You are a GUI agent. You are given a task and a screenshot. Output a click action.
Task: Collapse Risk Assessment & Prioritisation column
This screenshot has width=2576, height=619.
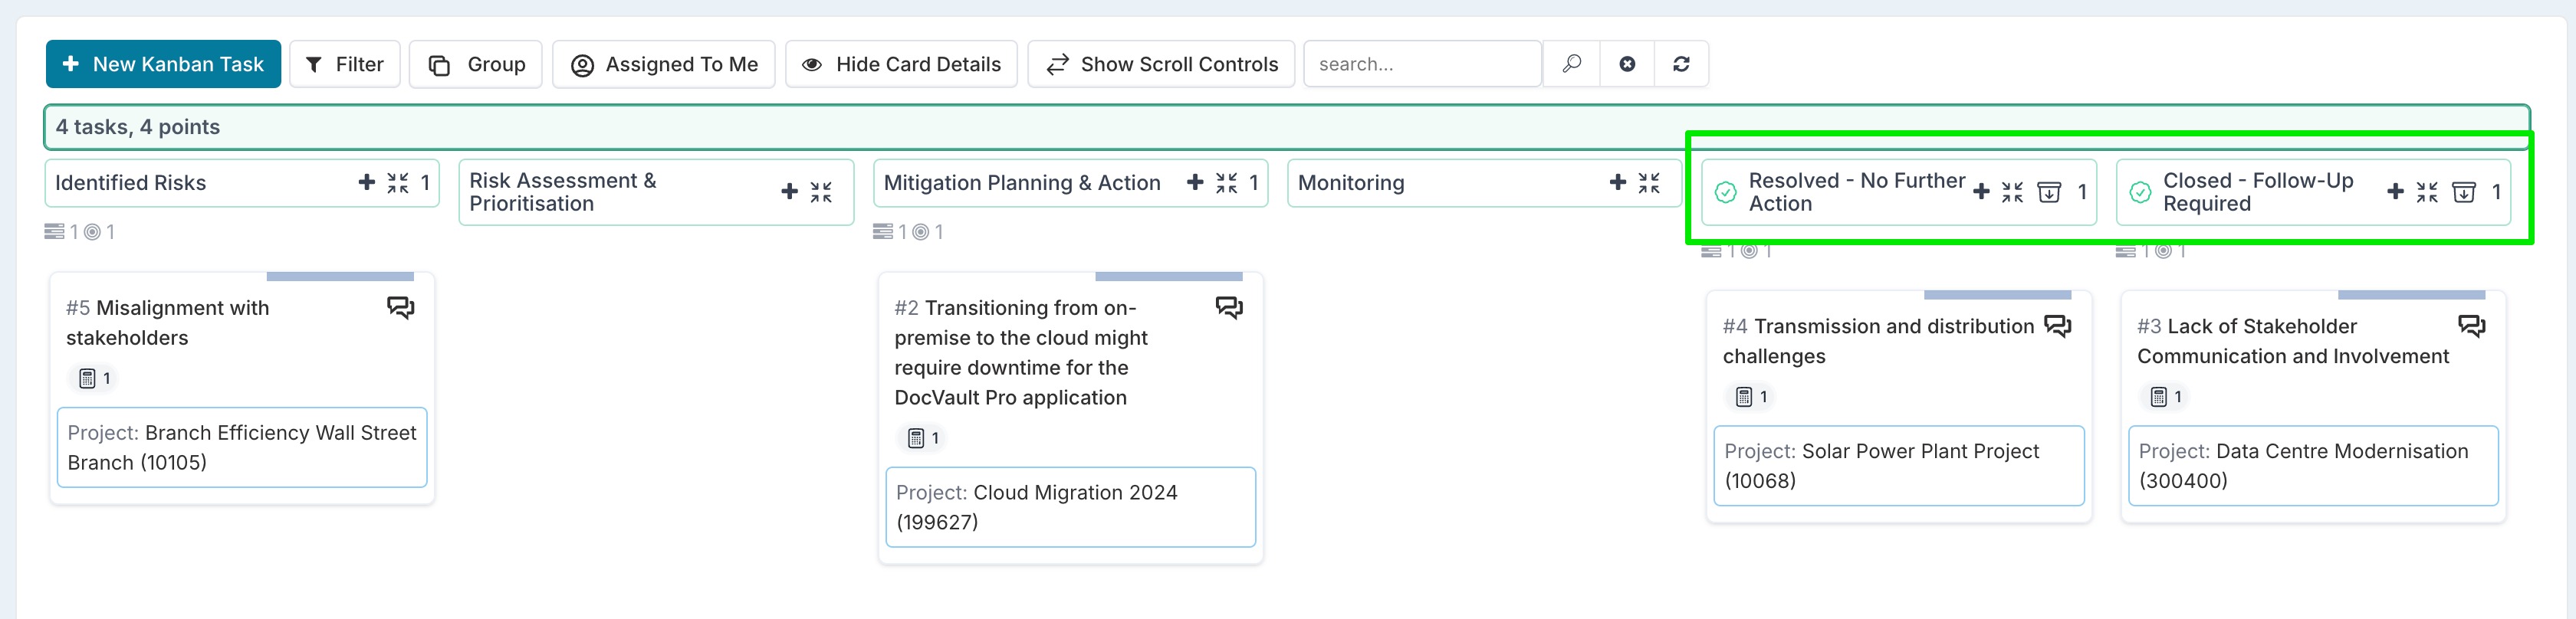pyautogui.click(x=821, y=192)
